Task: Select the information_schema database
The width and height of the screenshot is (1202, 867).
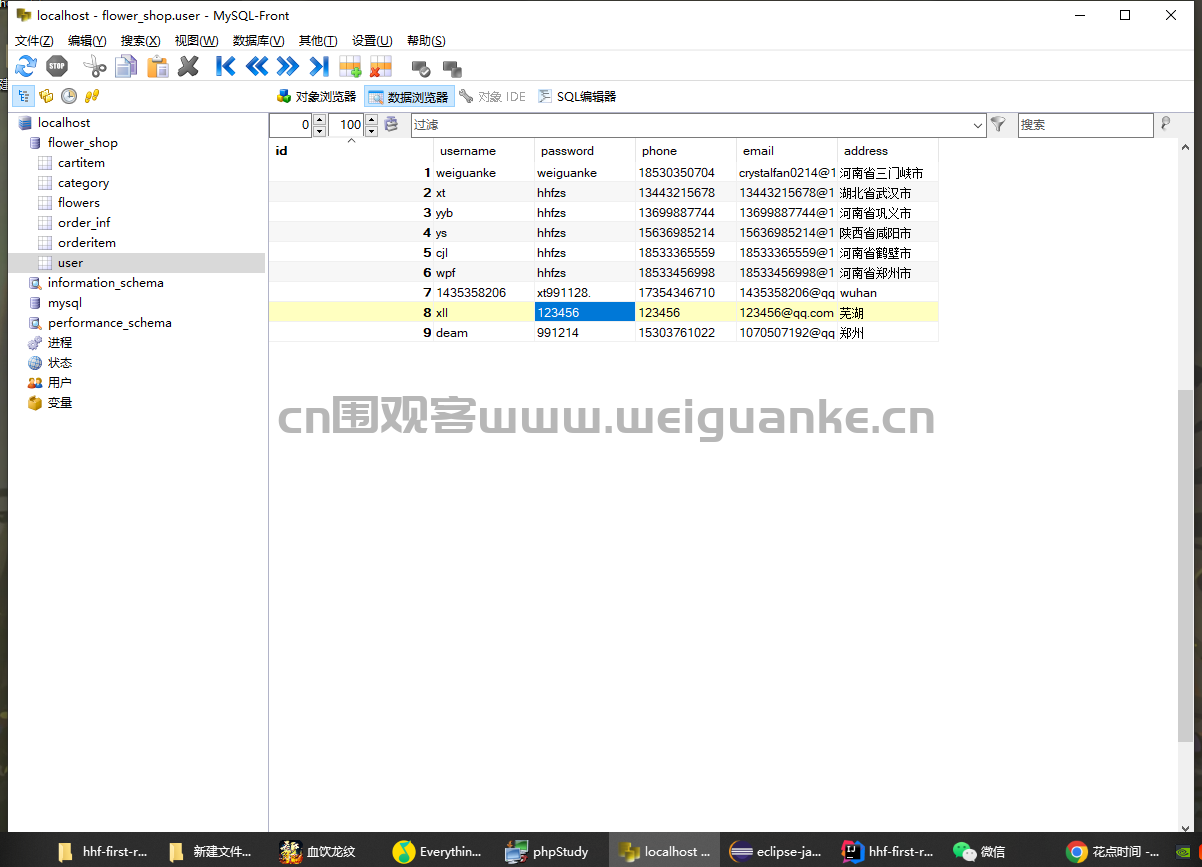Action: point(105,282)
